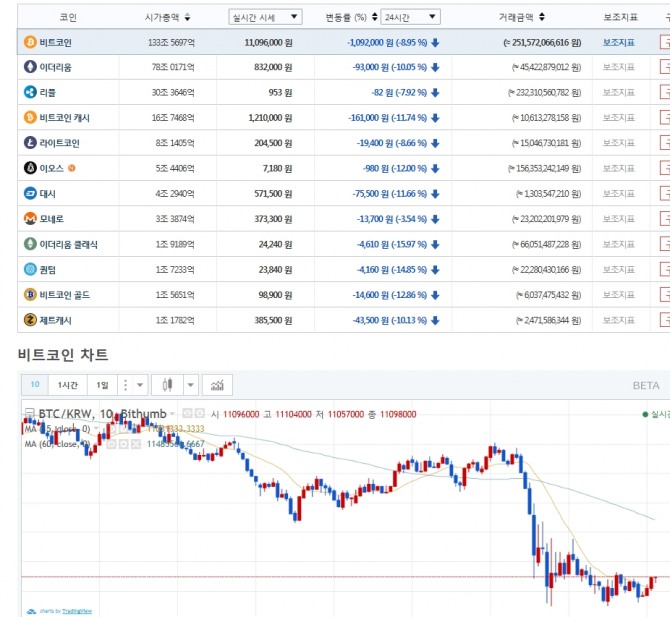The image size is (670, 617).
Task: Click the Ripple coin icon
Action: click(30, 92)
